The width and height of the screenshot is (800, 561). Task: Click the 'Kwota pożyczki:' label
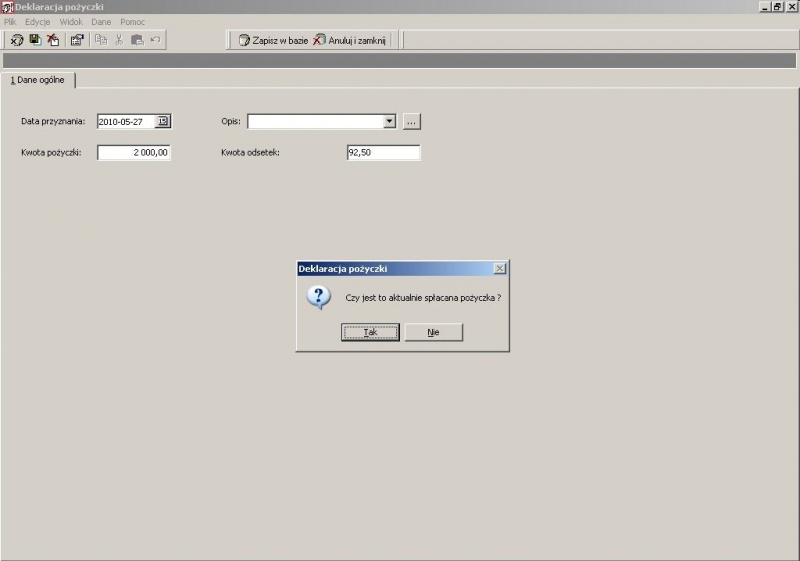coord(51,152)
